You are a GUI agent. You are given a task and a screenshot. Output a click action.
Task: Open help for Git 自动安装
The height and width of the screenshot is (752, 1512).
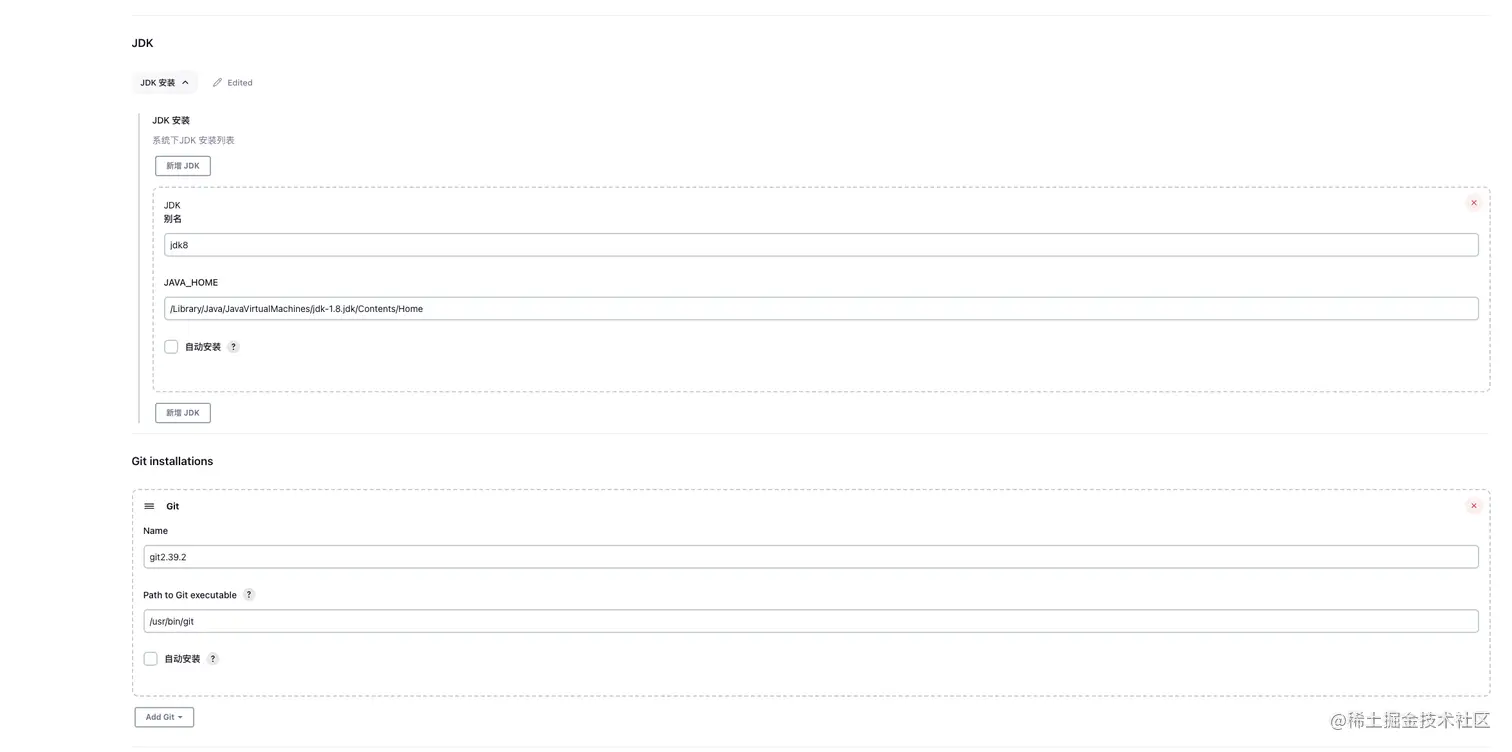[213, 659]
